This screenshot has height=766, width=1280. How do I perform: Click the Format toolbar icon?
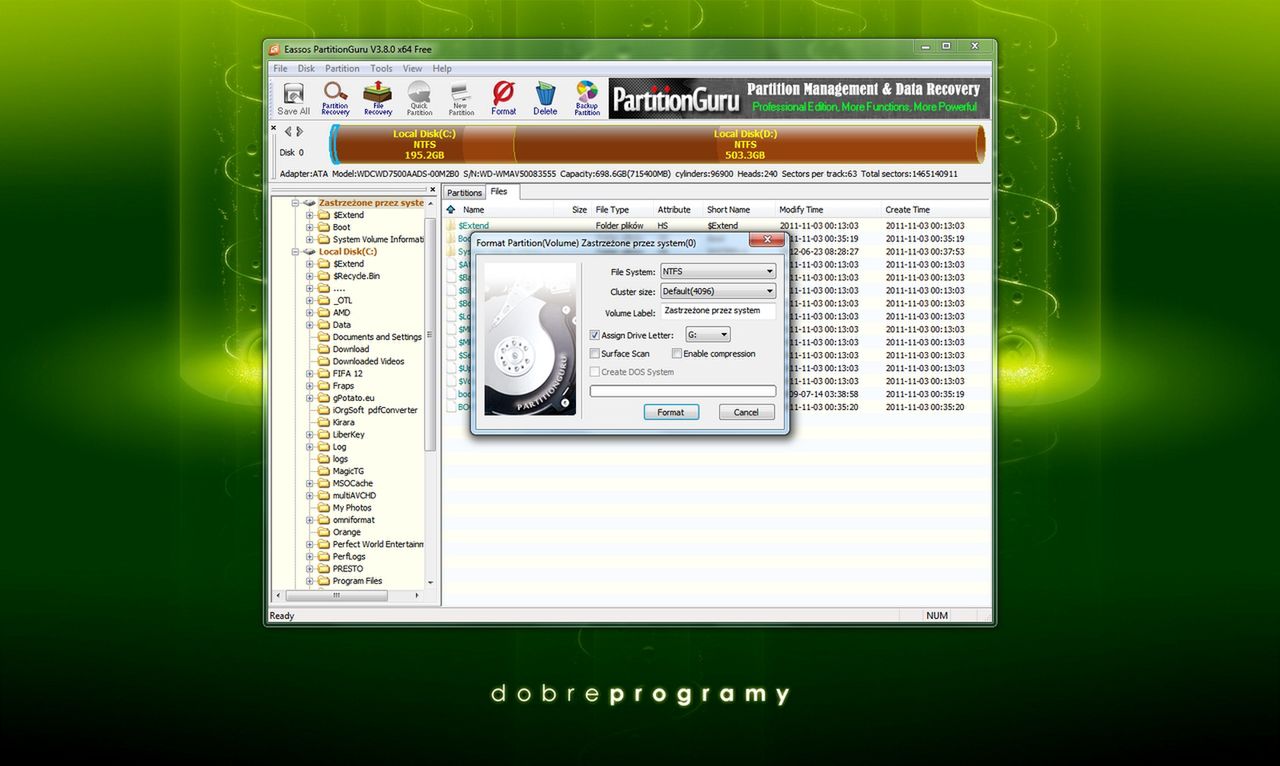tap(503, 99)
